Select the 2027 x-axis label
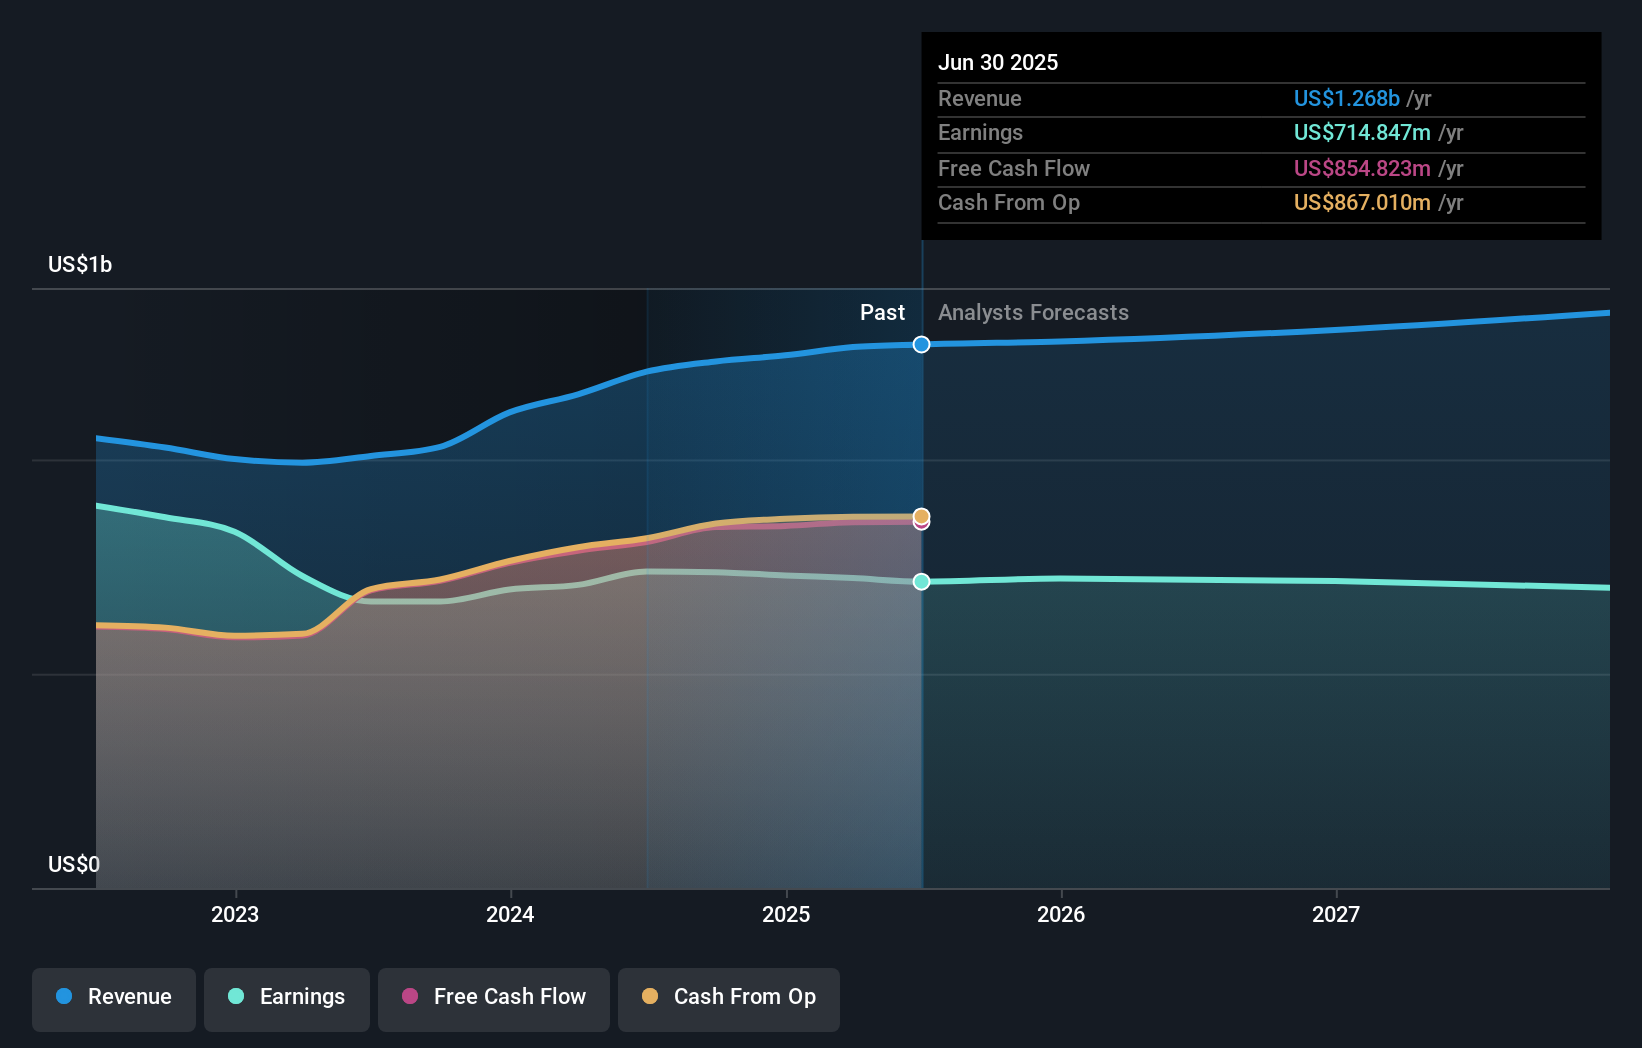 tap(1336, 914)
